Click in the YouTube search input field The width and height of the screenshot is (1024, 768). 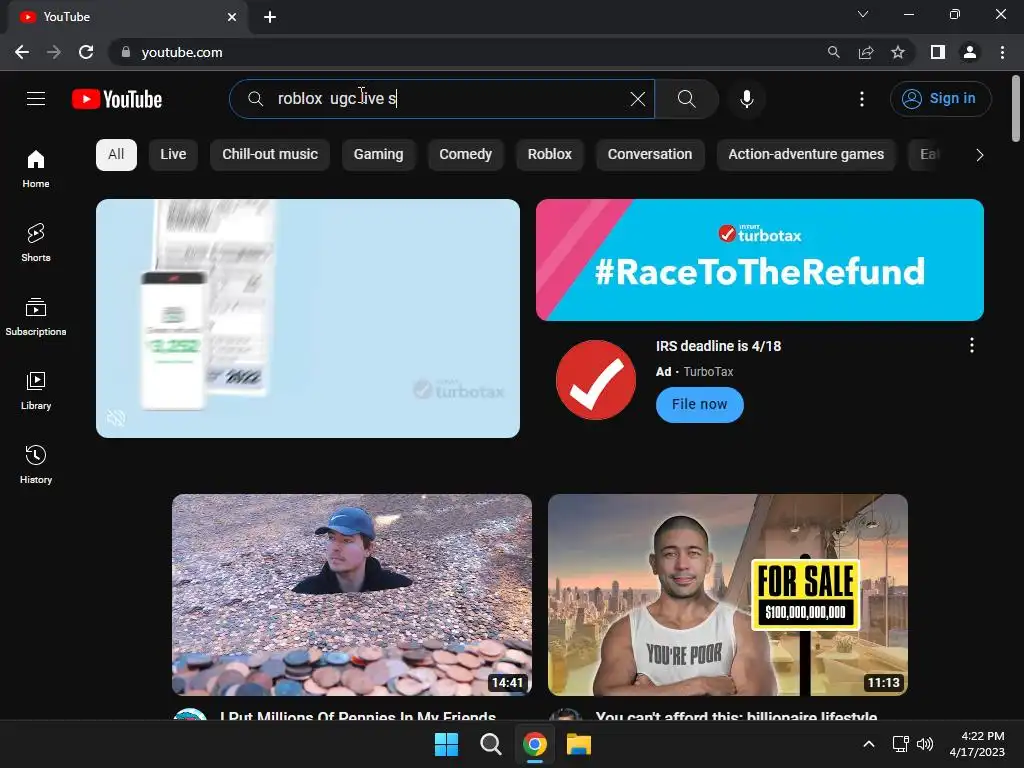click(x=444, y=99)
